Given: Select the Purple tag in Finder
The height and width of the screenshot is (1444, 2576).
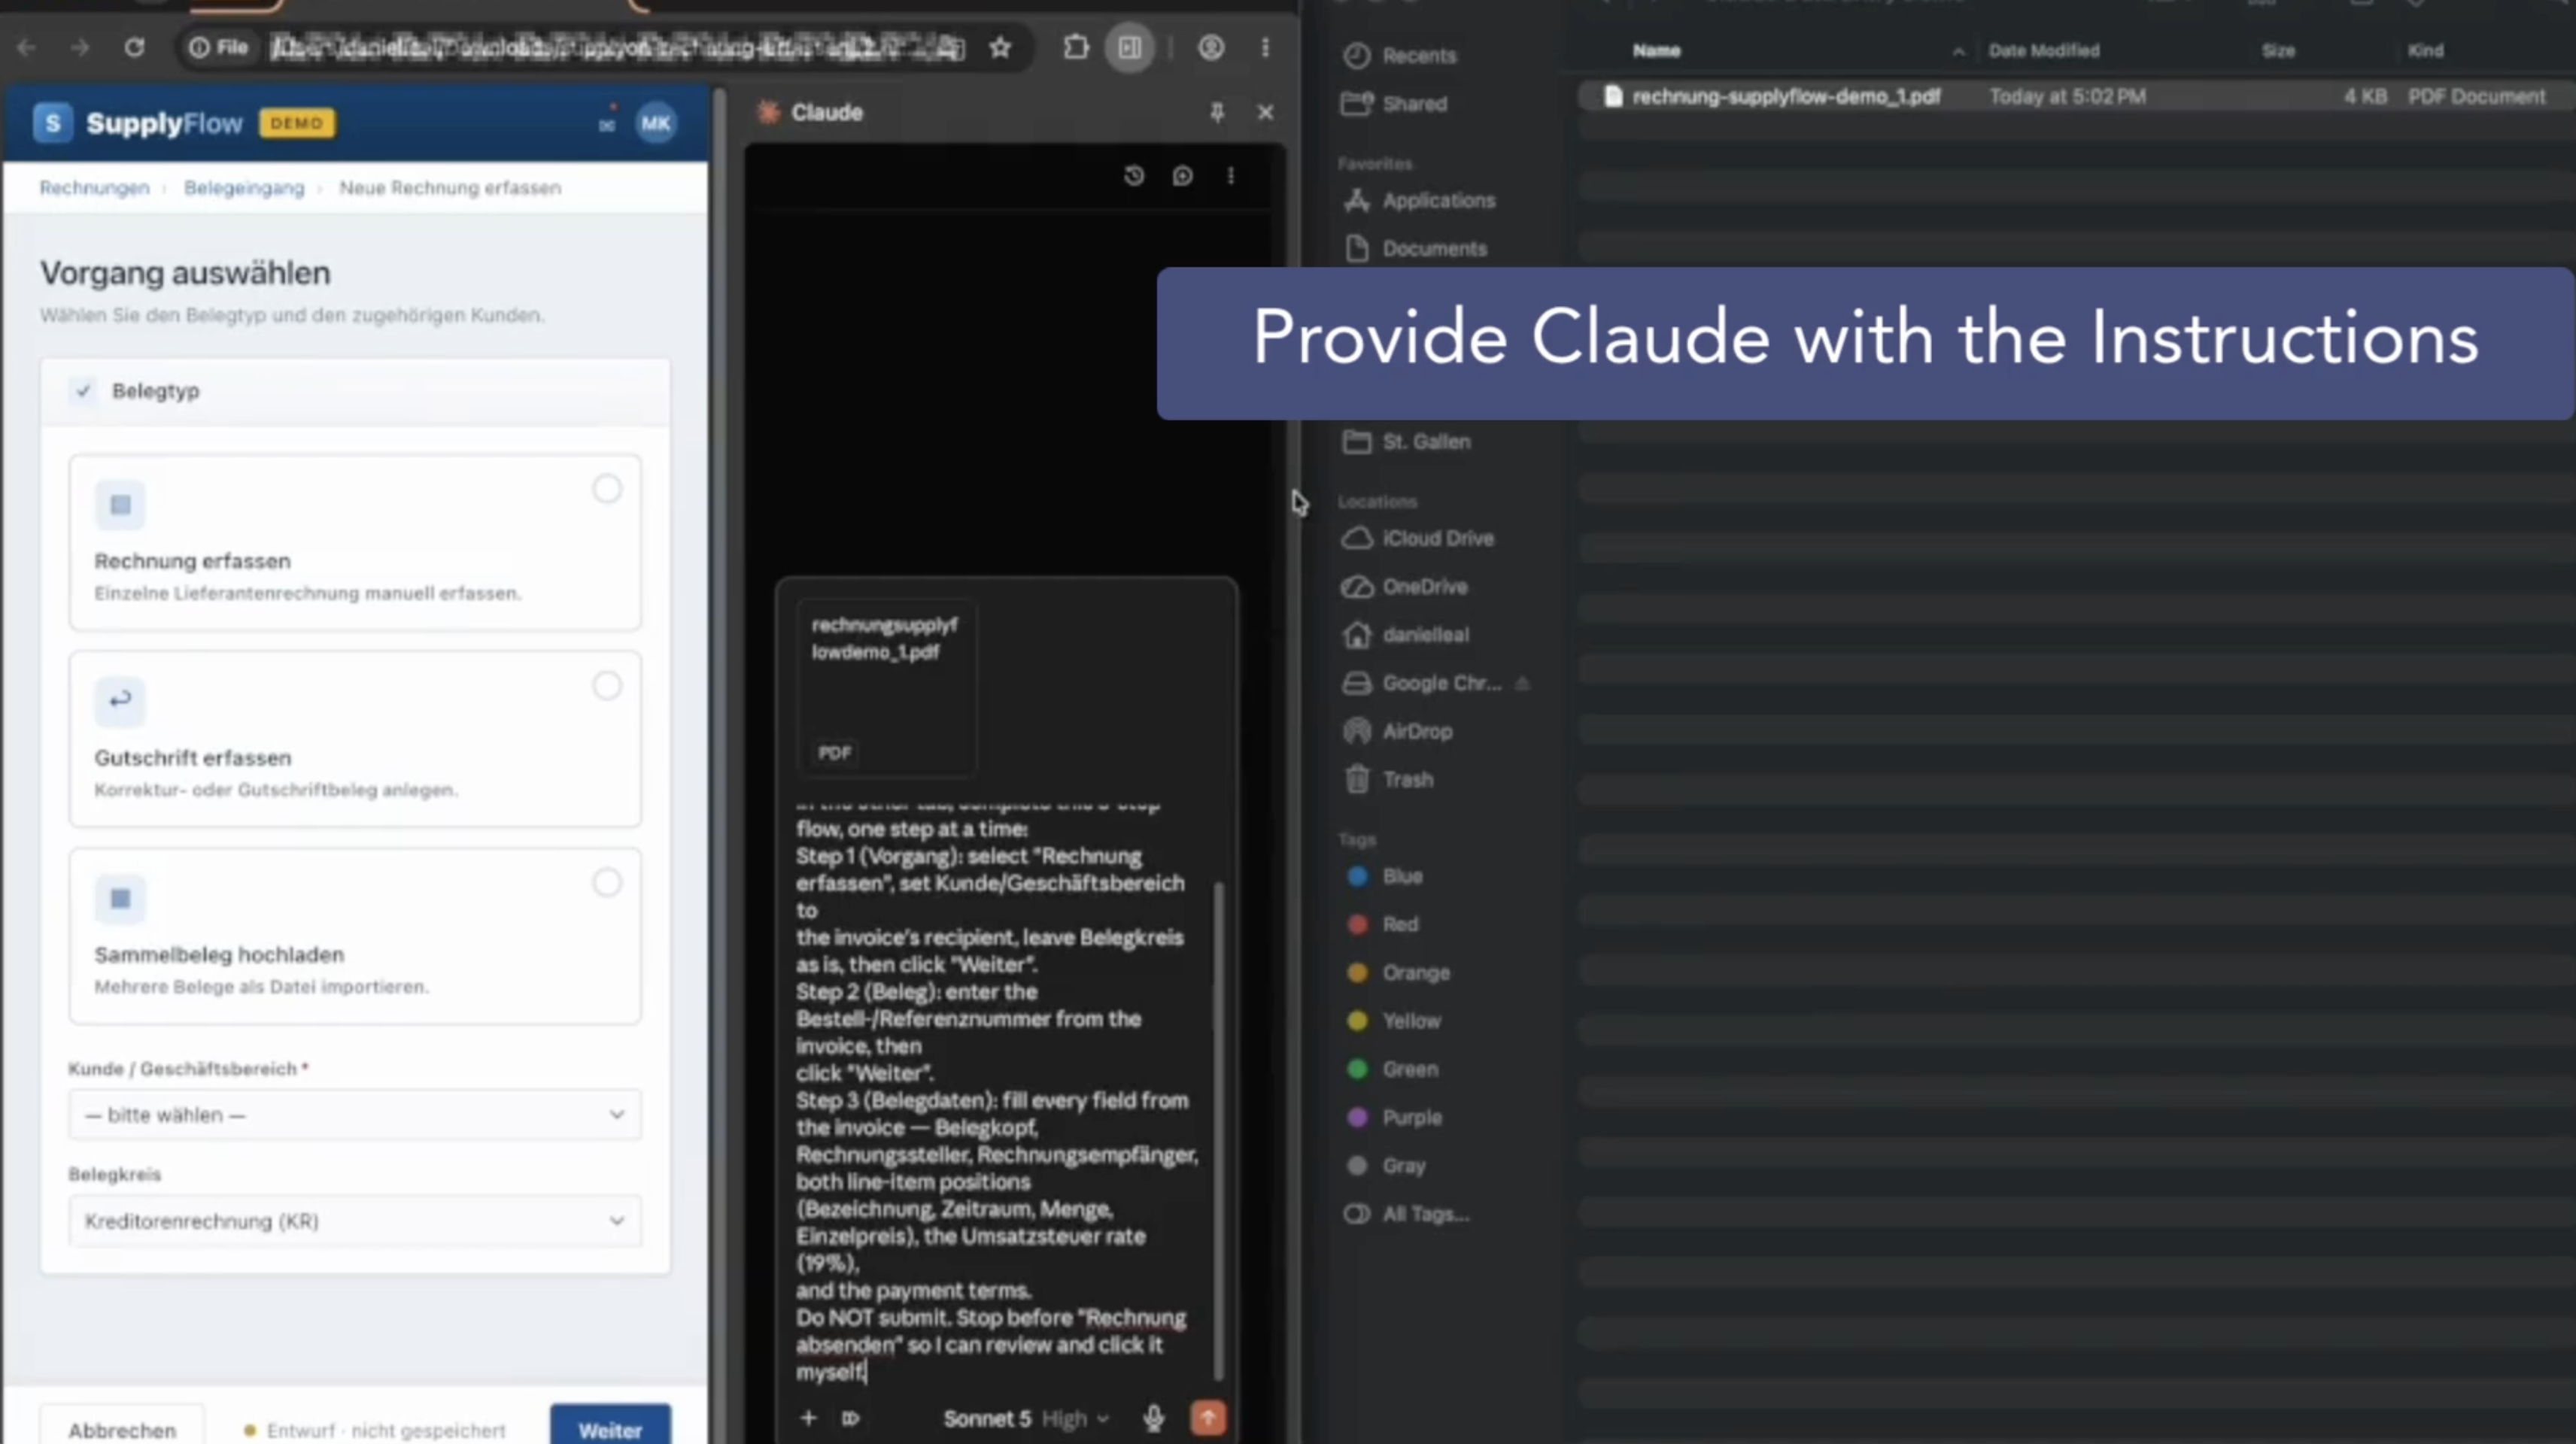Looking at the screenshot, I should click(1394, 1118).
